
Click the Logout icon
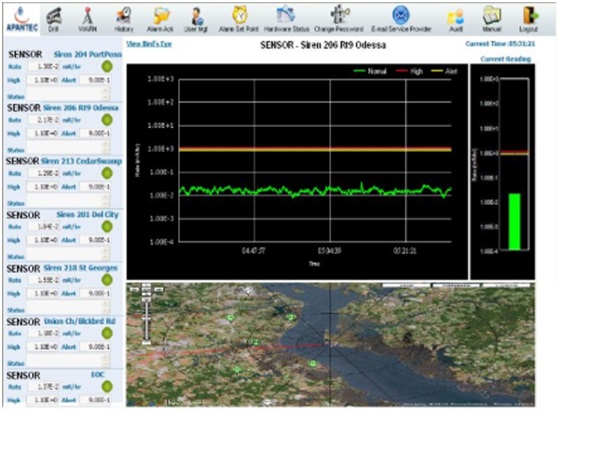[529, 16]
